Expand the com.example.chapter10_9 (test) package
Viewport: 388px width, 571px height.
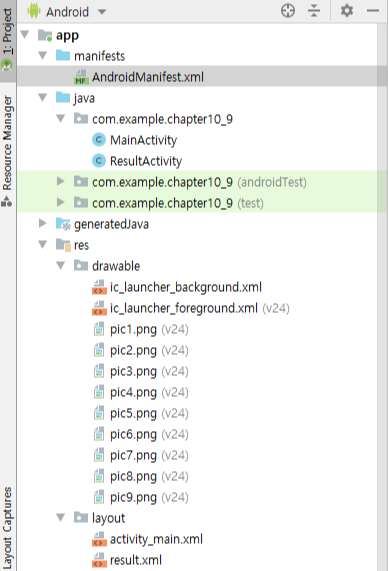[x=60, y=202]
